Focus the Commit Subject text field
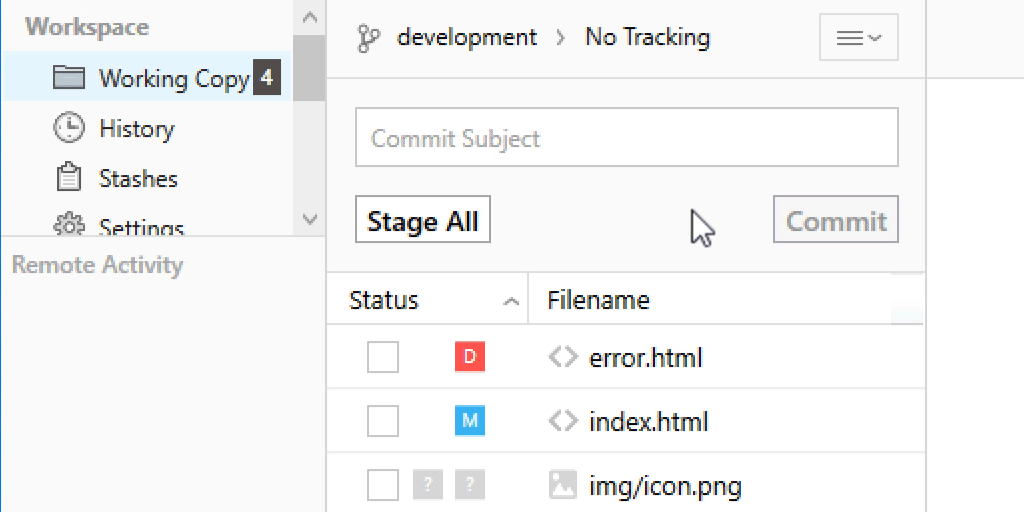This screenshot has width=1024, height=512. (x=626, y=138)
